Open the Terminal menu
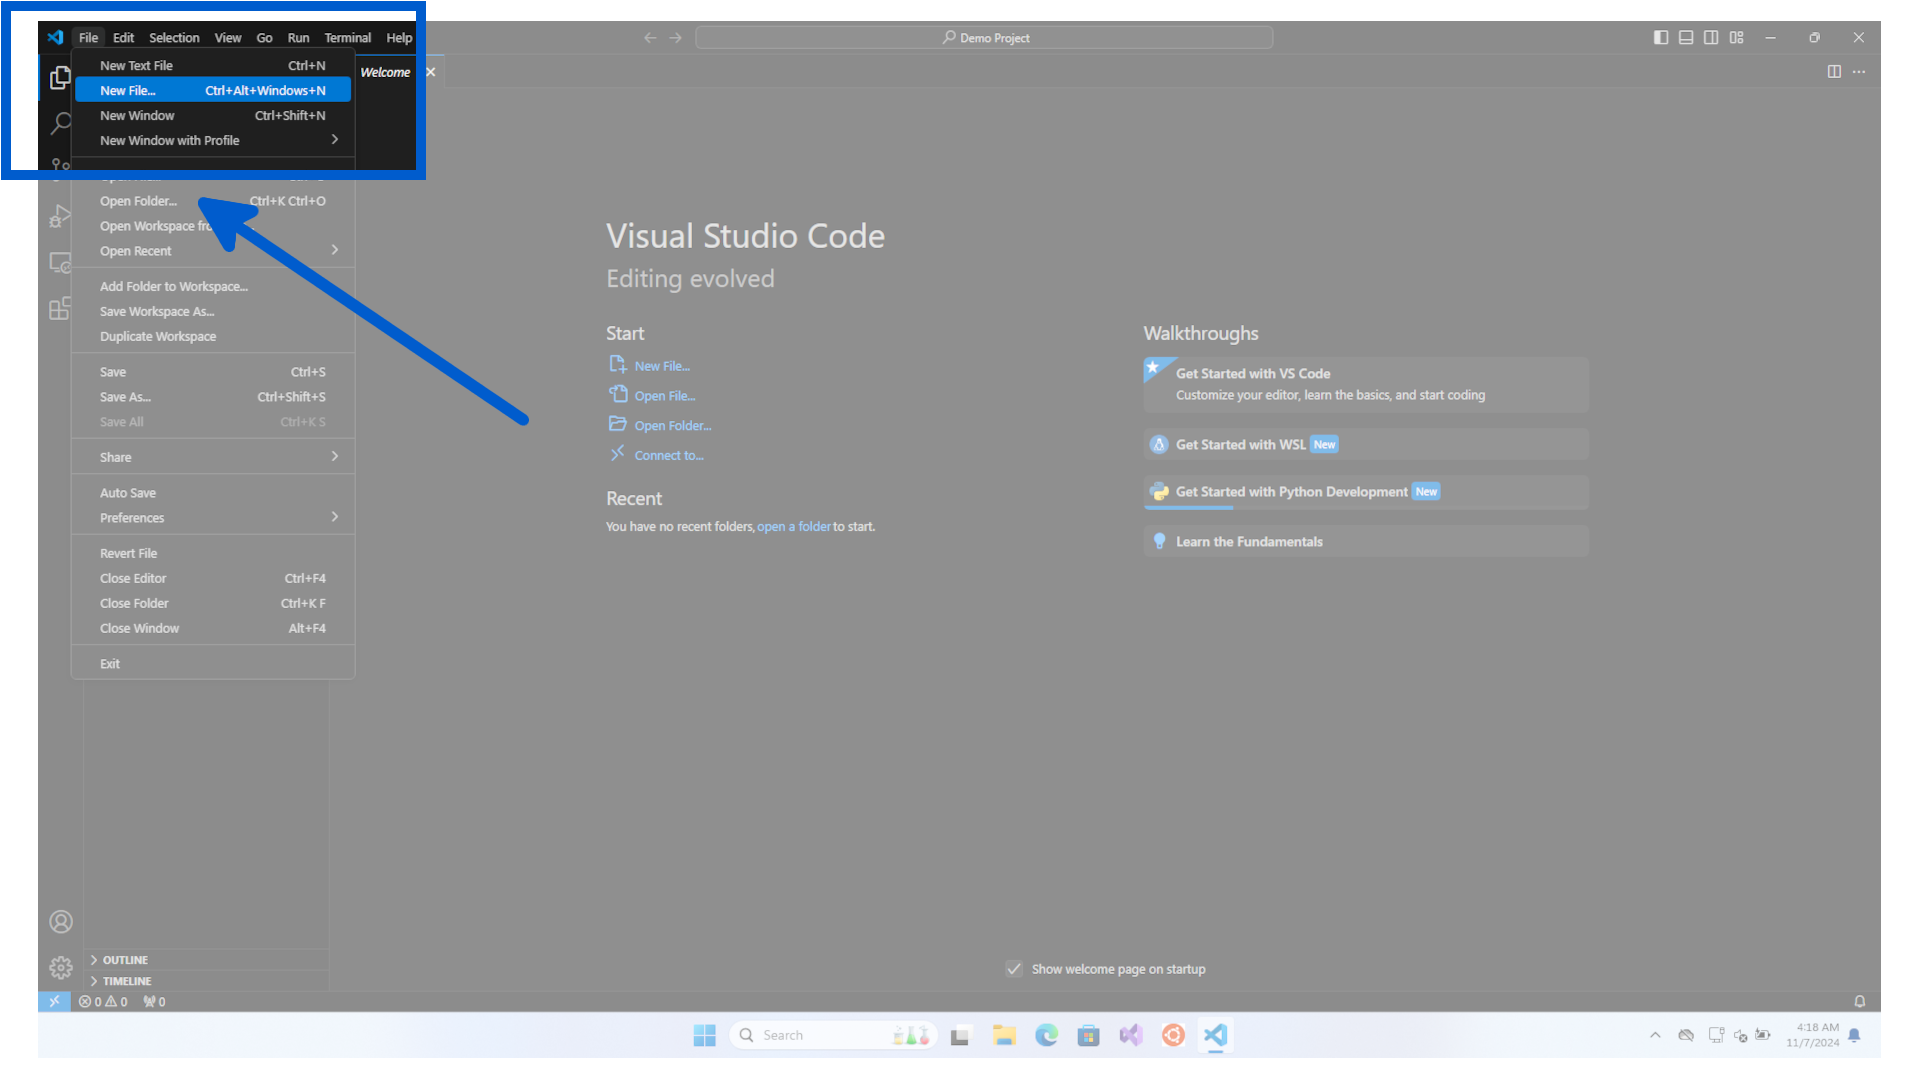1920x1080 pixels. click(347, 37)
